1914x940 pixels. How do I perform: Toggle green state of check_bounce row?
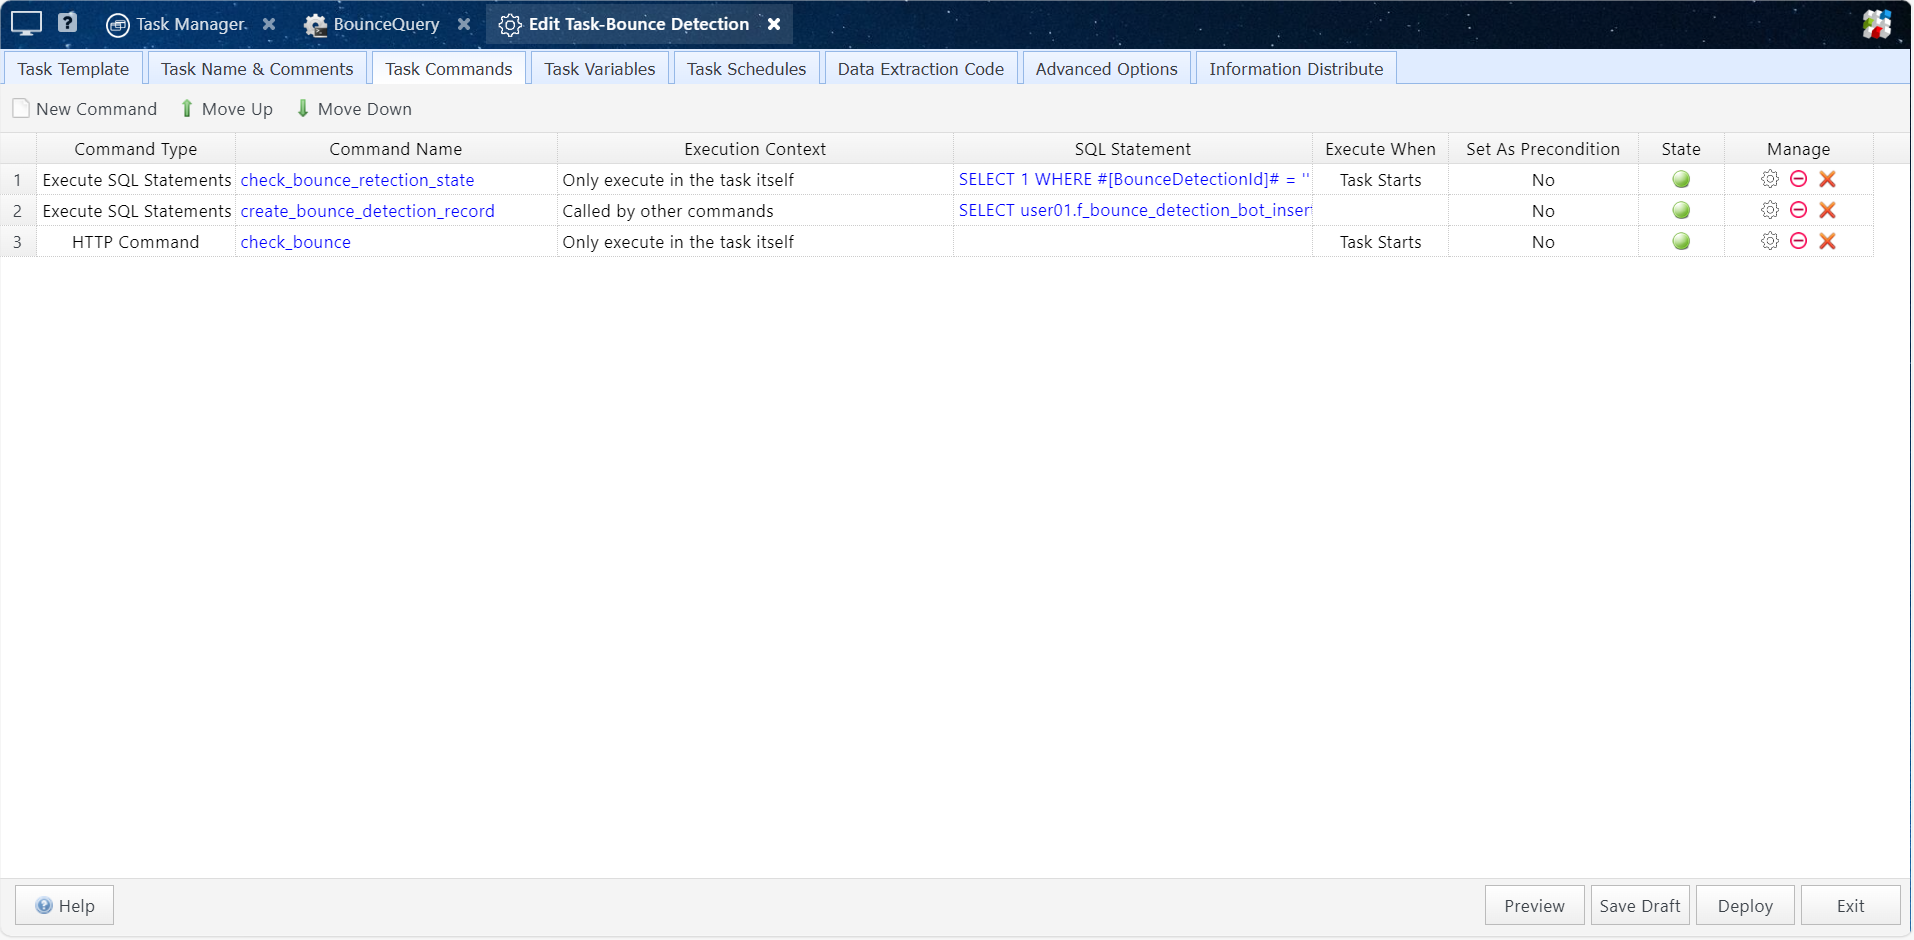tap(1681, 241)
